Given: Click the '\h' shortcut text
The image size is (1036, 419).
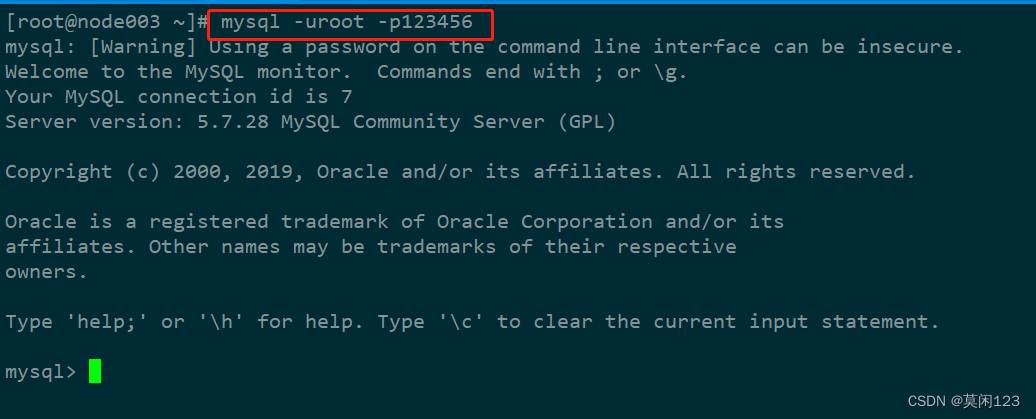Looking at the screenshot, I should [221, 322].
